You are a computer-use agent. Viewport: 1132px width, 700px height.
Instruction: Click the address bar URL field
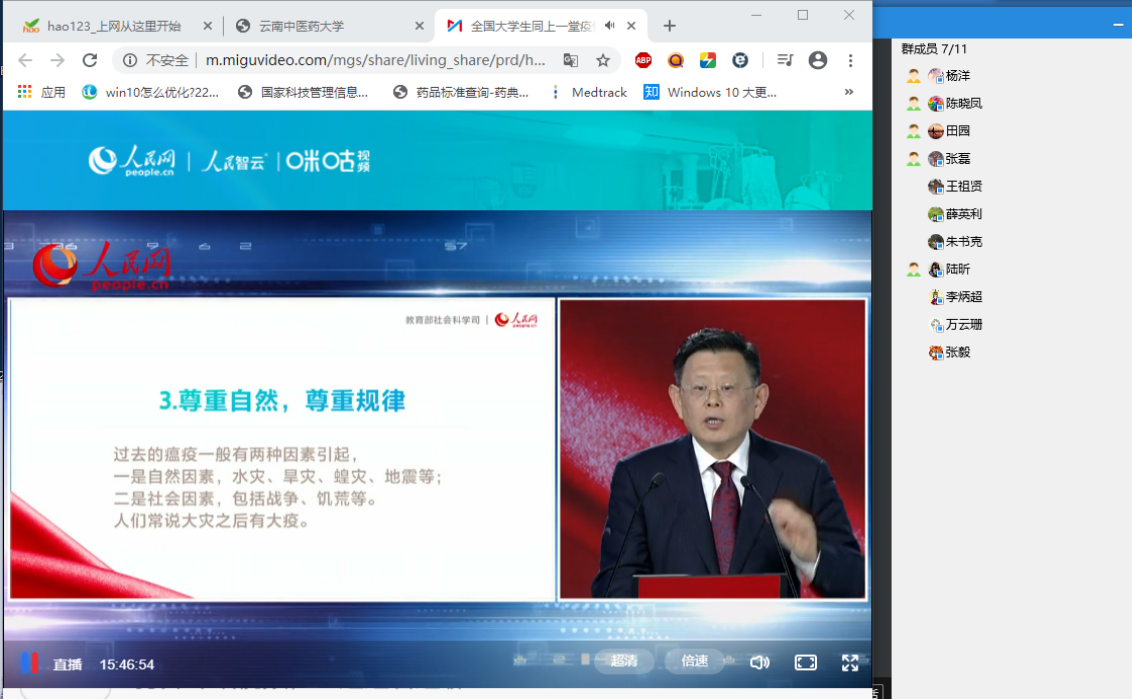[x=375, y=60]
